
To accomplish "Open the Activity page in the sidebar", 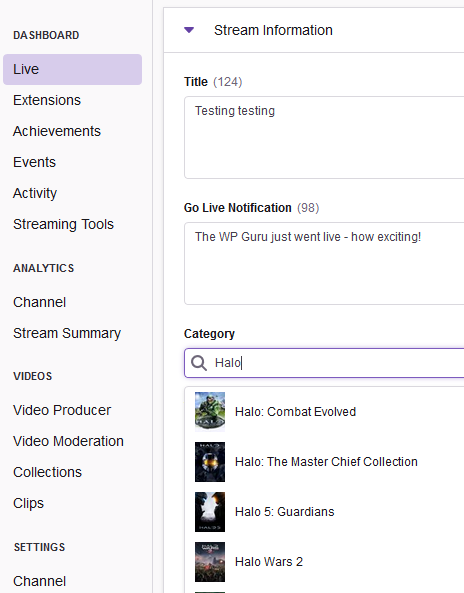I will (35, 193).
